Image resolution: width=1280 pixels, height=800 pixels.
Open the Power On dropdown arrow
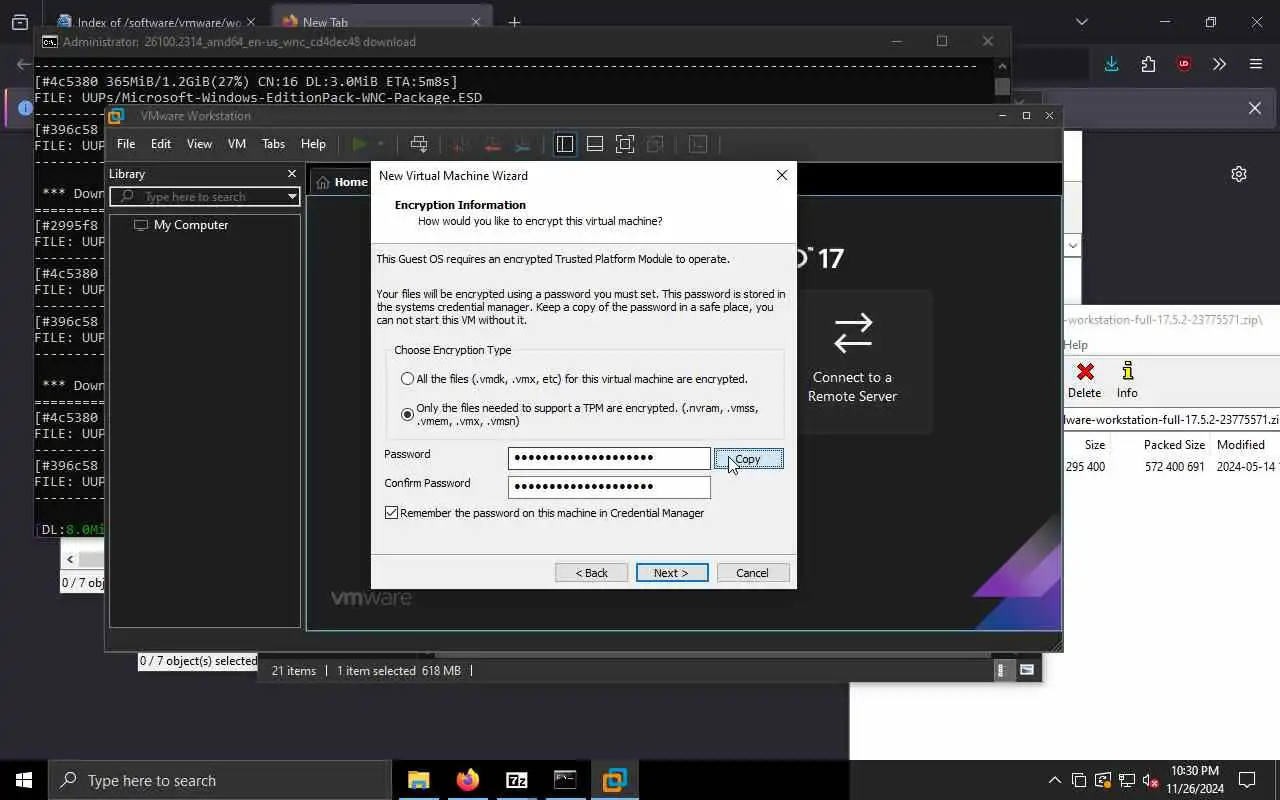pyautogui.click(x=380, y=144)
